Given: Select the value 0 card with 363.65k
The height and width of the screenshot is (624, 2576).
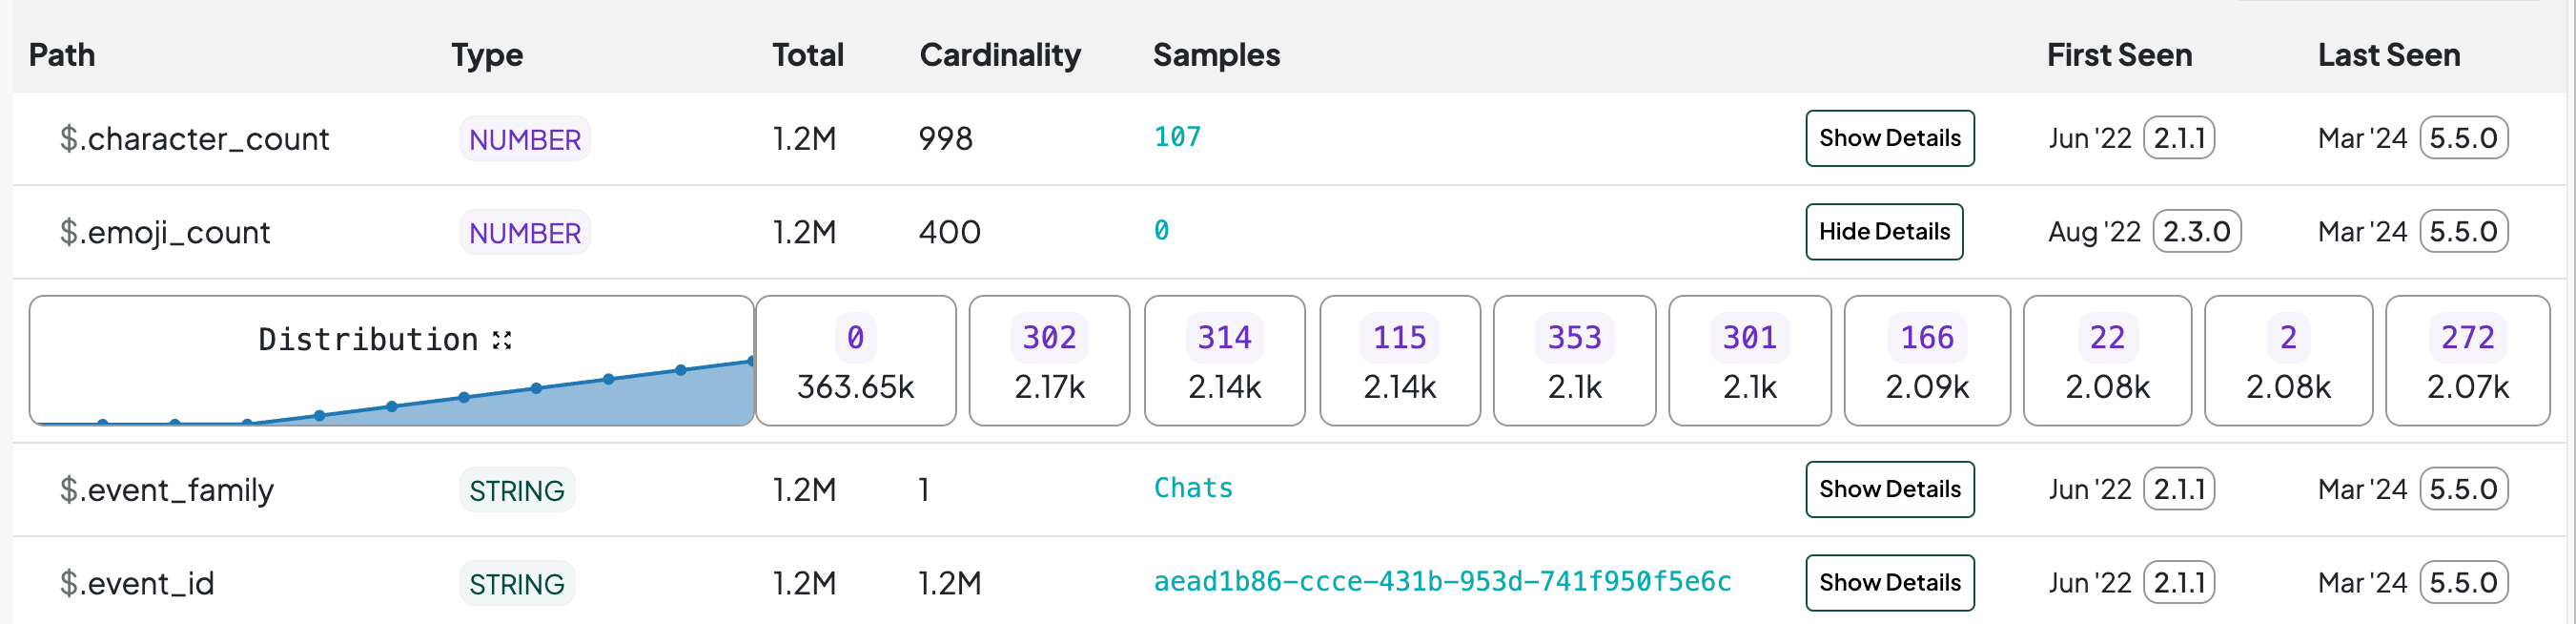Looking at the screenshot, I should click(x=855, y=361).
